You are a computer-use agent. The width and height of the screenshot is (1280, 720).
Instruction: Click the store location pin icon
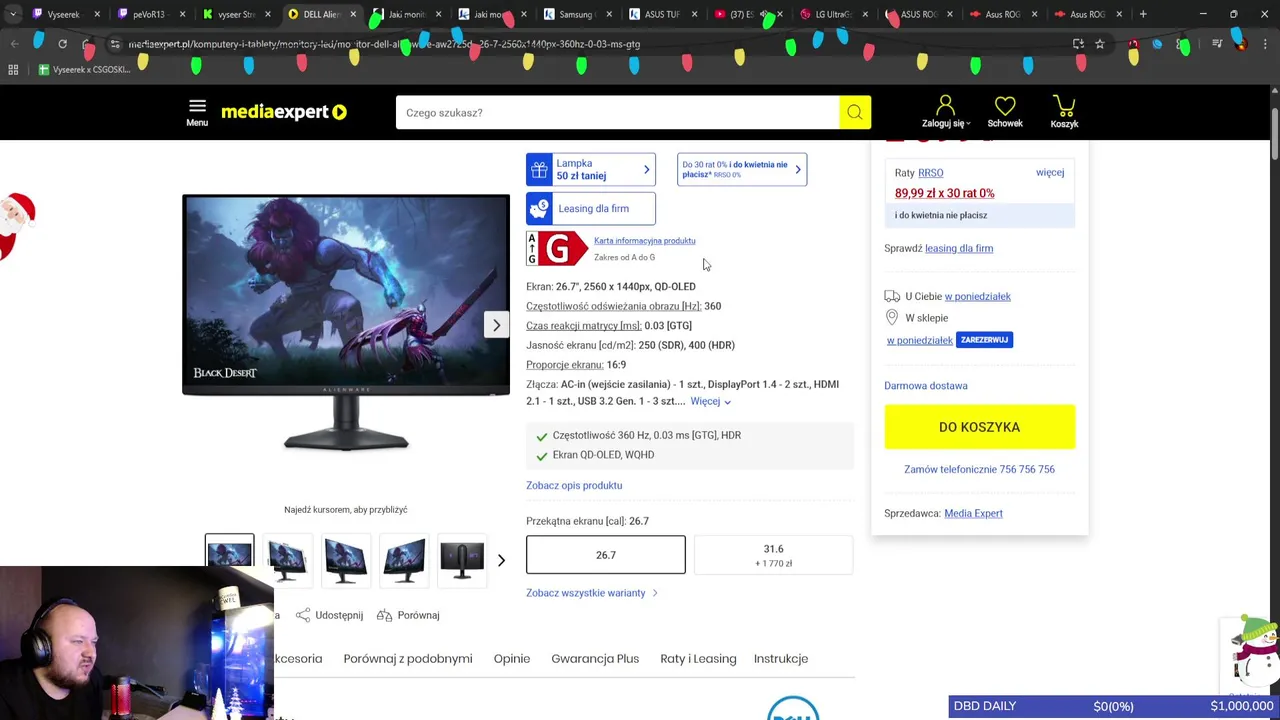click(x=892, y=317)
